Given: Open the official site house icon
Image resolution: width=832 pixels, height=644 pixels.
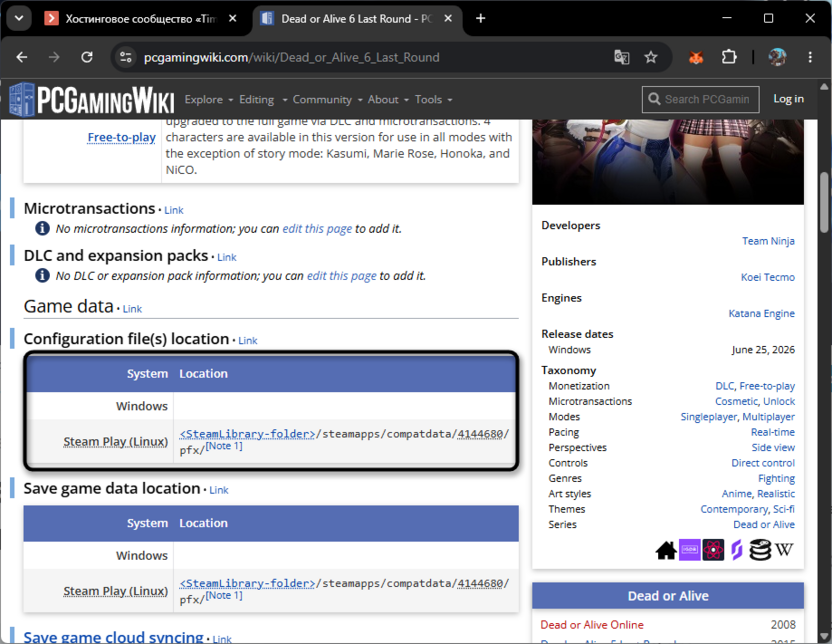Looking at the screenshot, I should click(666, 550).
